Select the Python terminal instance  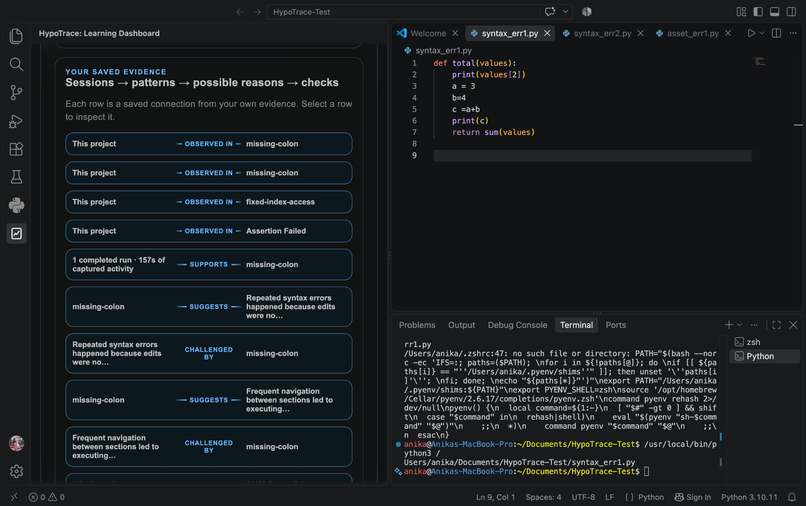[x=765, y=356]
